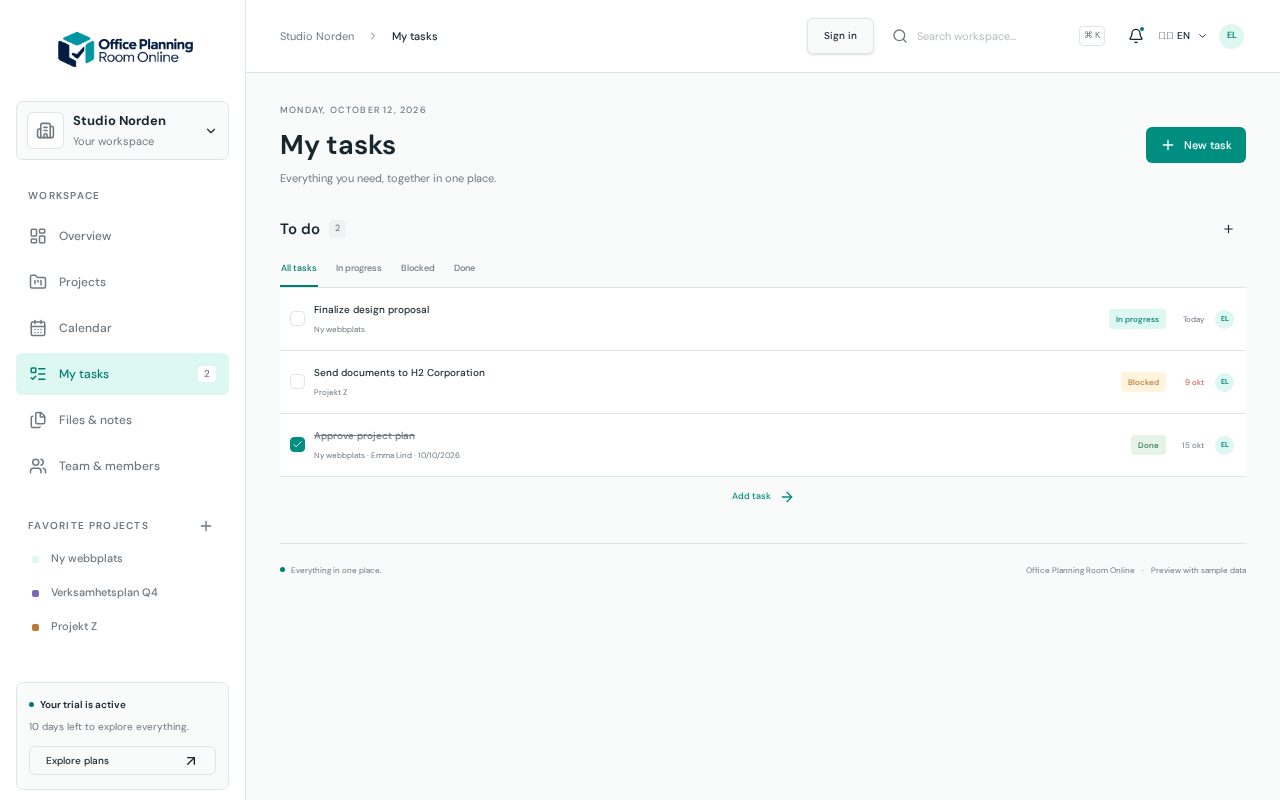Screen dimensions: 1280x800
Task: Click the search magnifier icon
Action: tap(900, 36)
